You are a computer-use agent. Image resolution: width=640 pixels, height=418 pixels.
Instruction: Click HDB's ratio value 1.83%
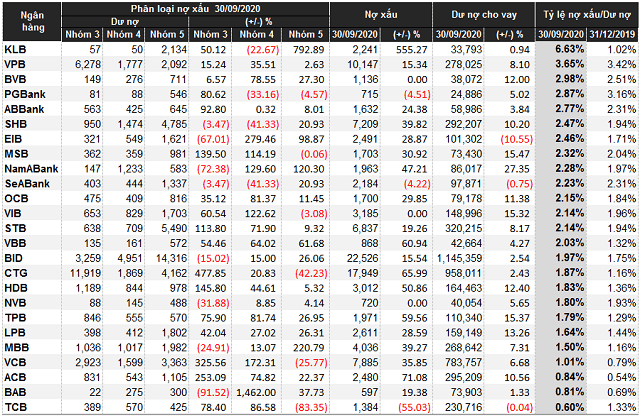[569, 288]
